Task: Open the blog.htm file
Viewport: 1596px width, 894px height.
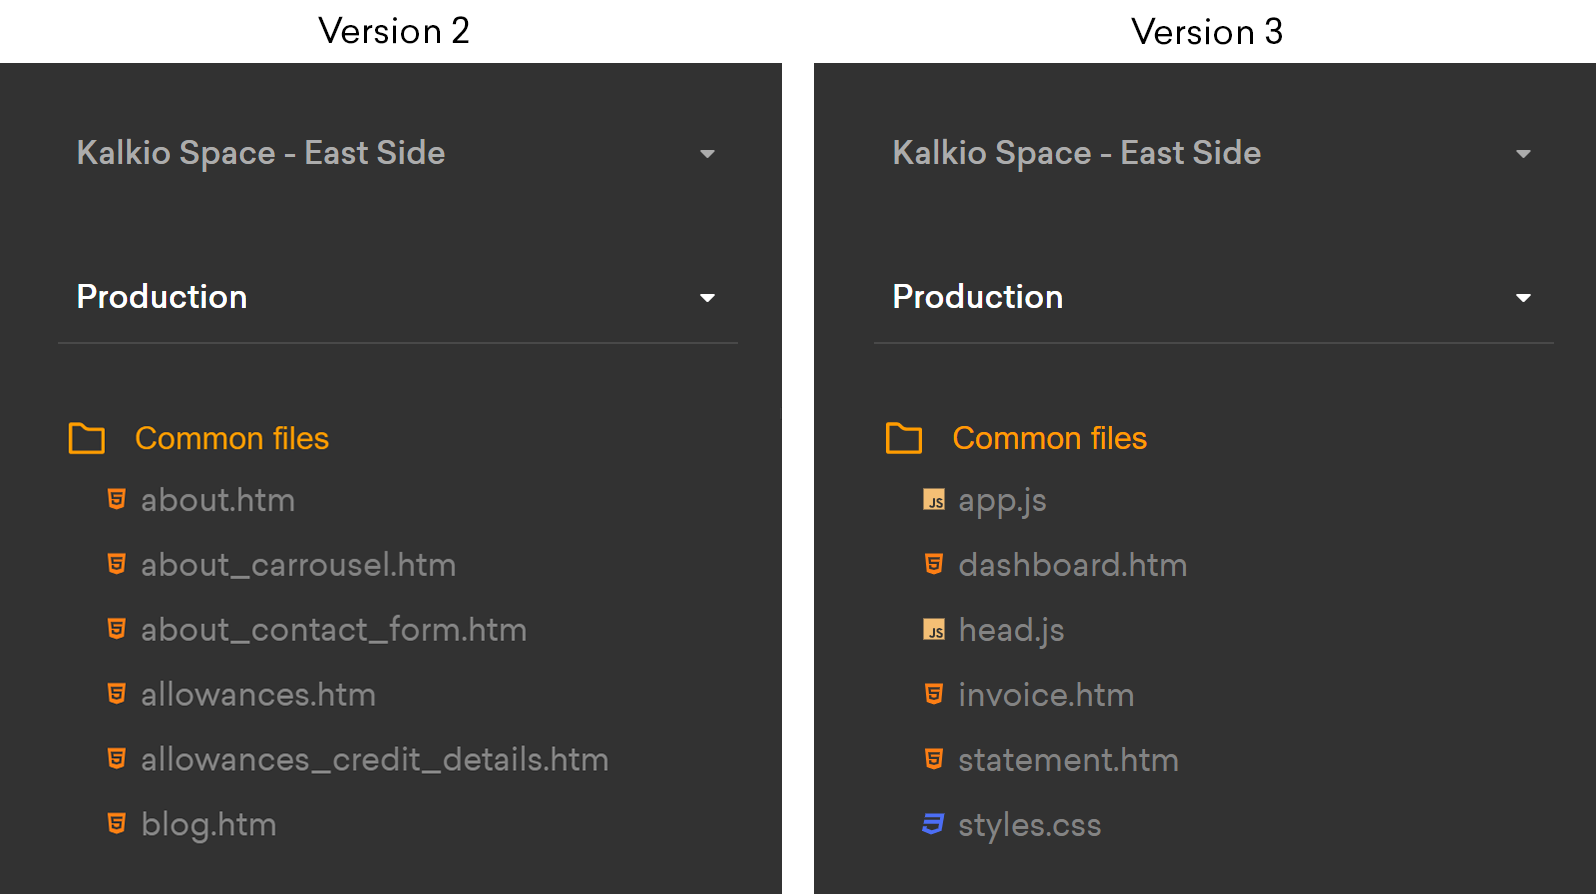Action: [209, 825]
